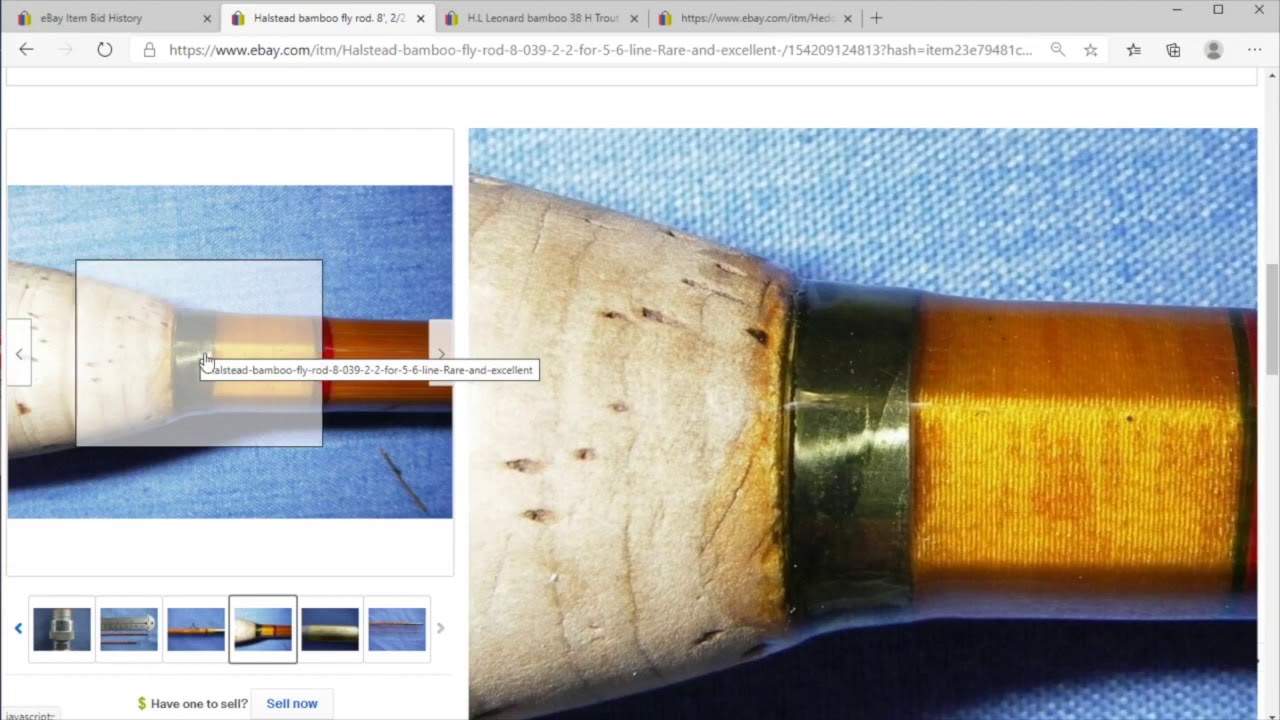1280x720 pixels.
Task: Select the cork handle thumbnail
Action: (x=330, y=629)
